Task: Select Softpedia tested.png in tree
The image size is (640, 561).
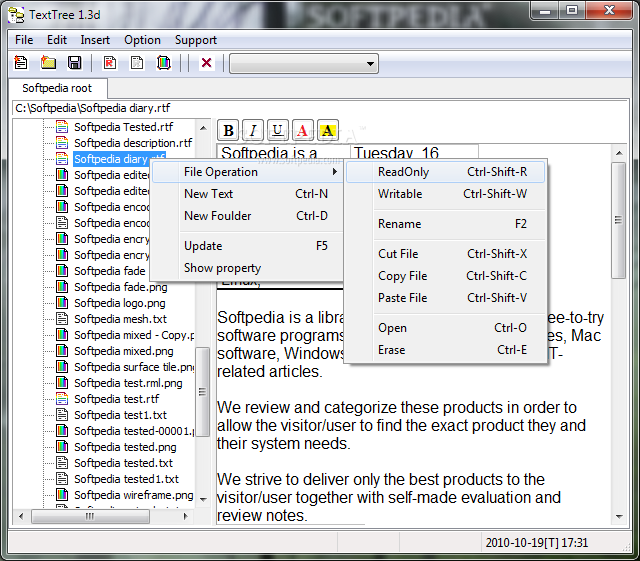Action: 125,447
